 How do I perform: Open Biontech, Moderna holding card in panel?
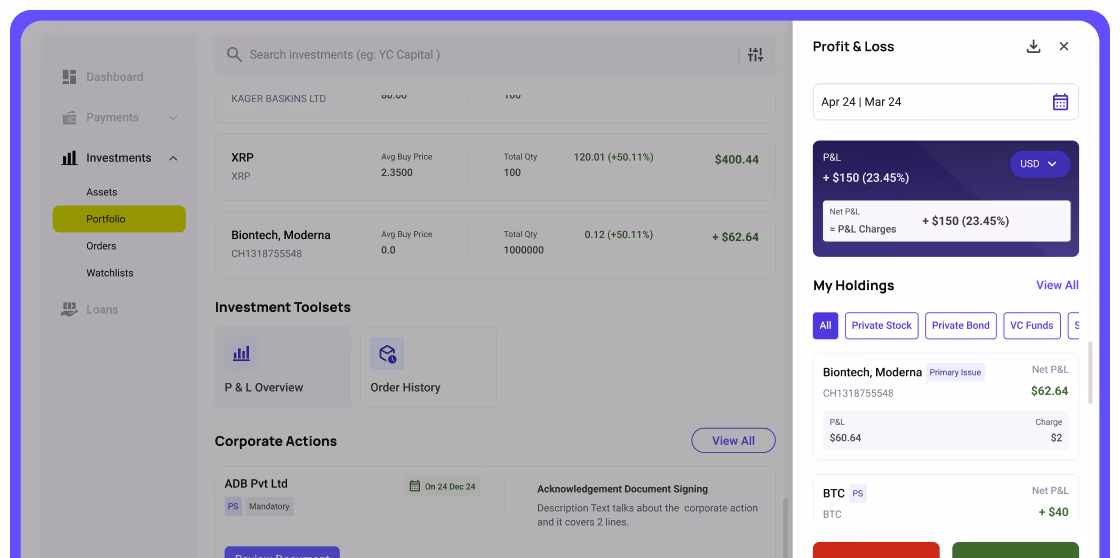click(946, 407)
